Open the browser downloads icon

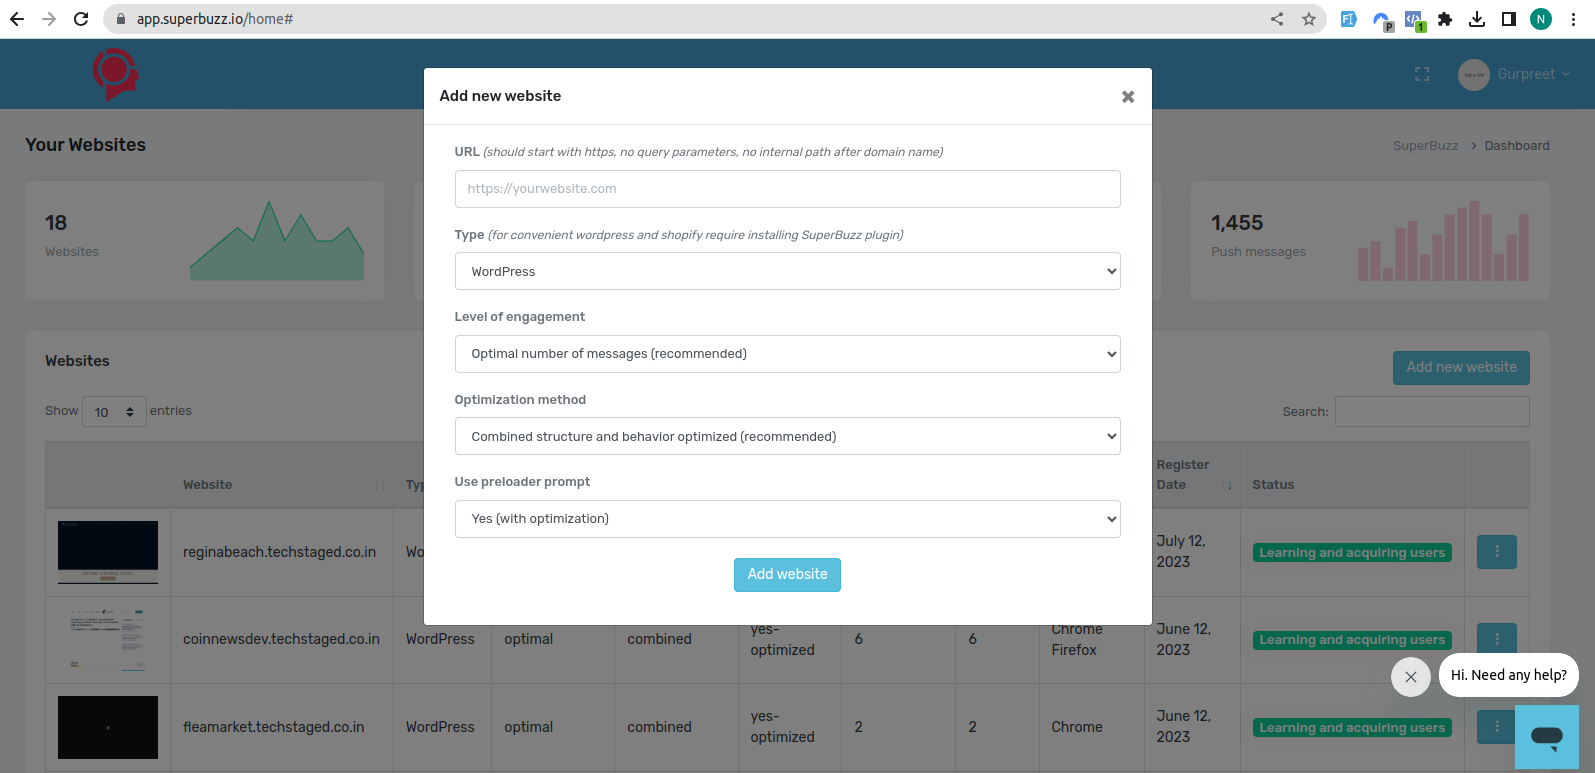click(x=1477, y=19)
